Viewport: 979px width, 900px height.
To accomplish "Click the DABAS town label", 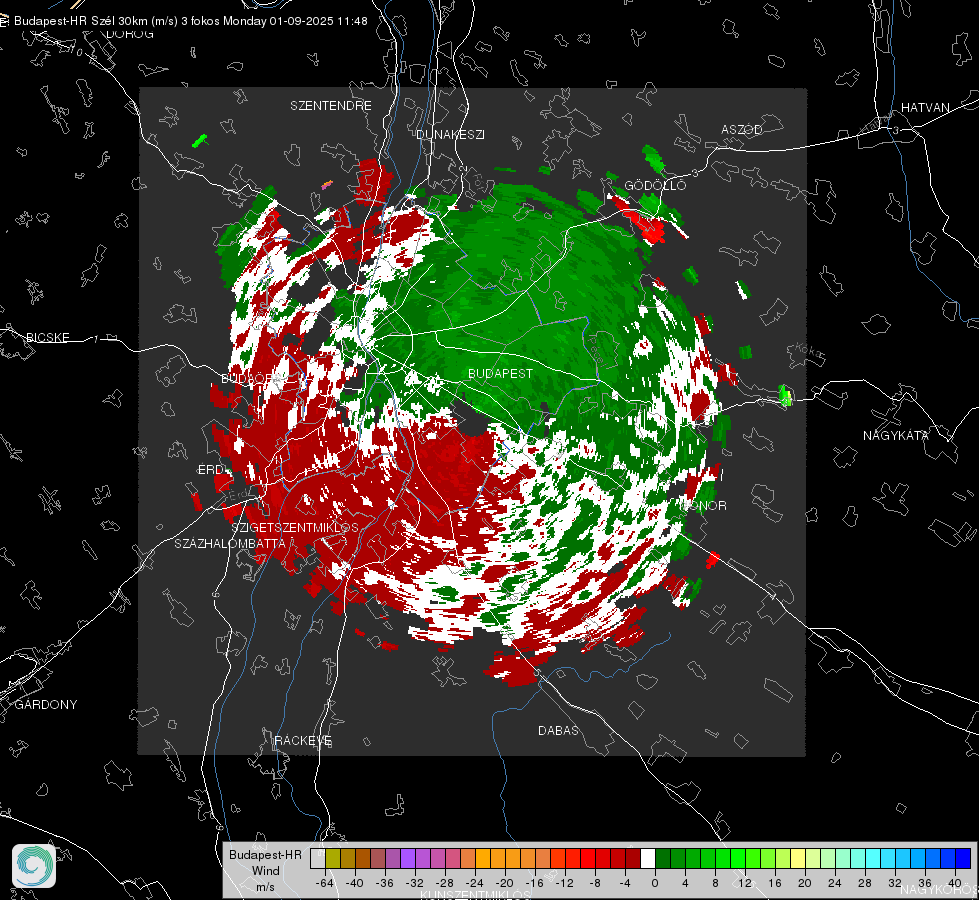I will pos(559,730).
